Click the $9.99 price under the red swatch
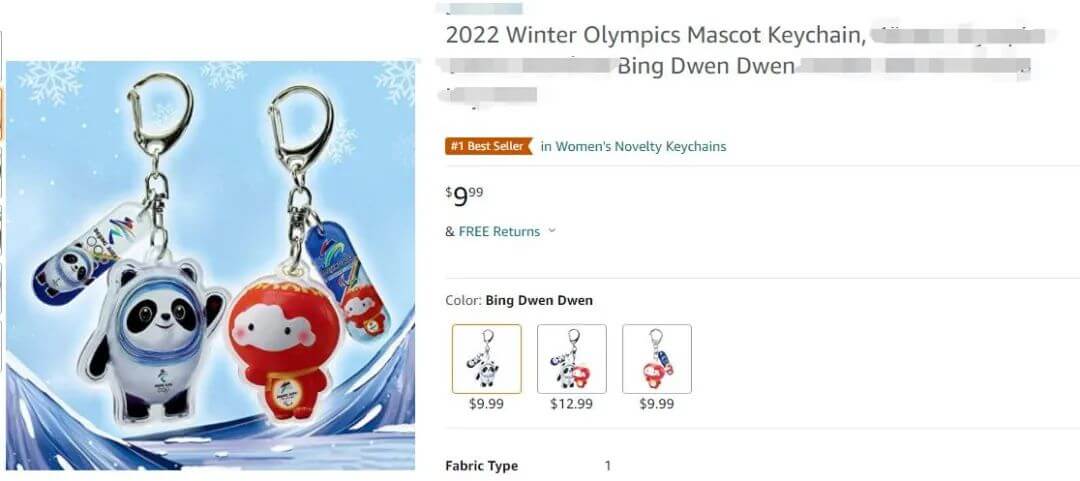This screenshot has width=1080, height=481. tap(656, 404)
